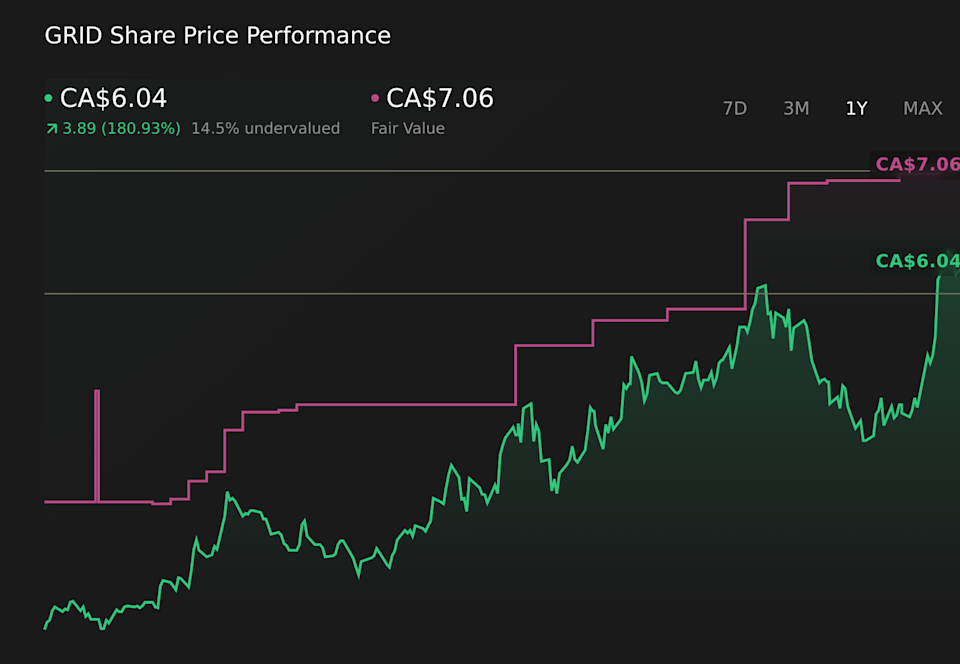Open the MAX range option
The height and width of the screenshot is (664, 960).
click(923, 108)
